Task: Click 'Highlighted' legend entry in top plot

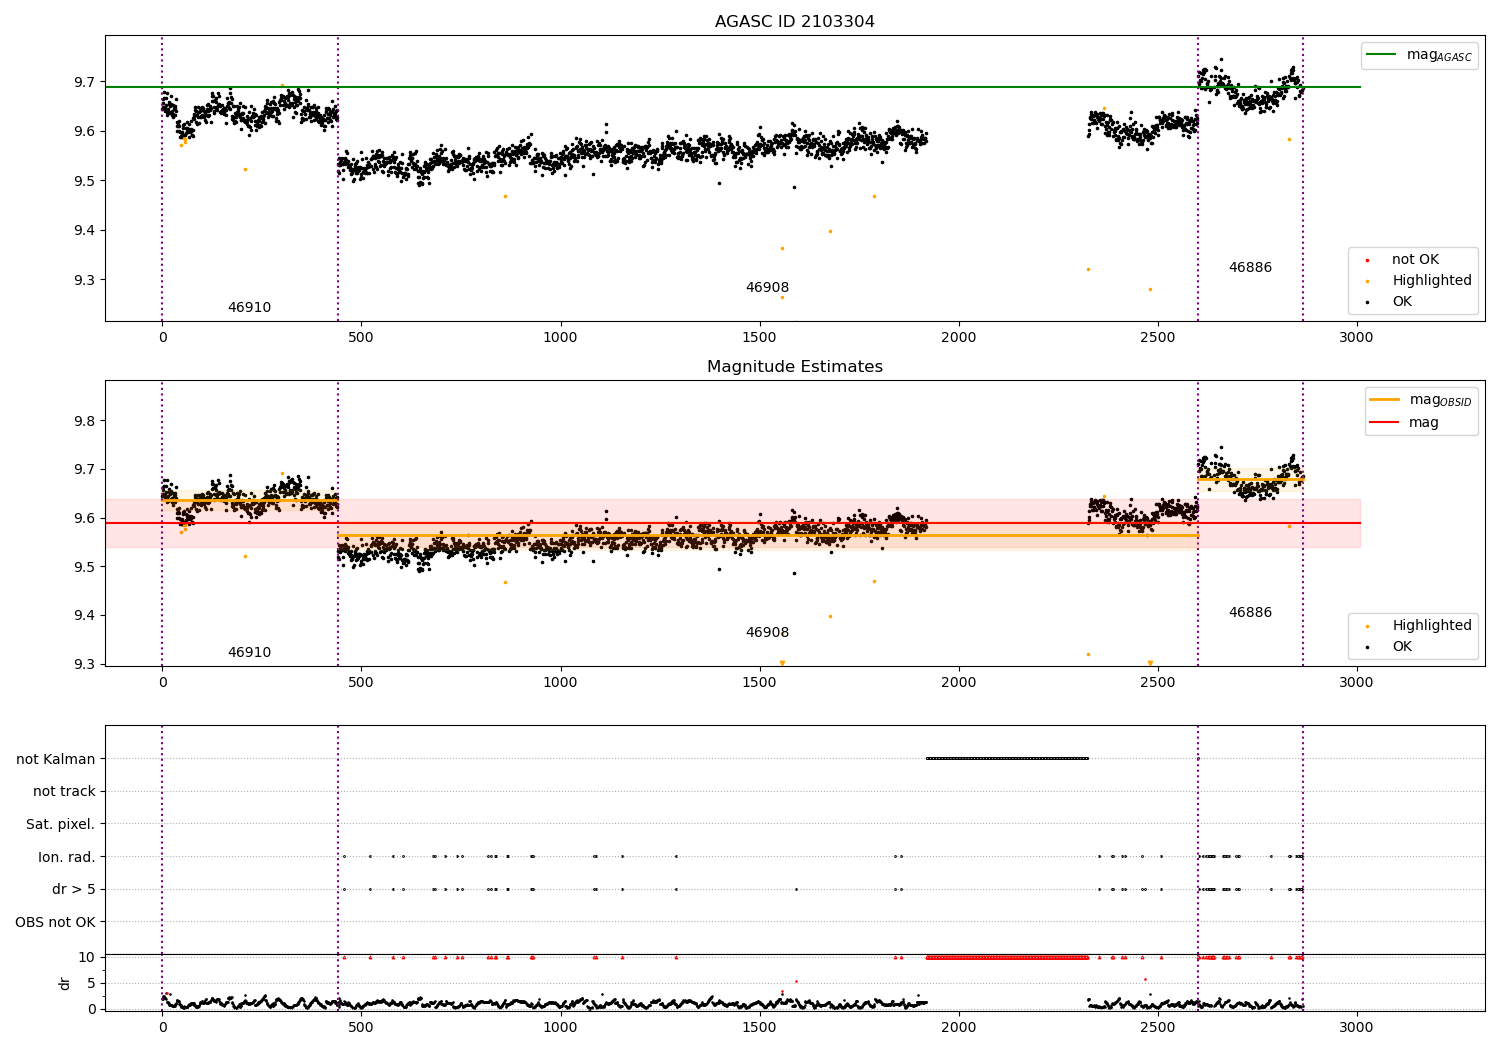Action: [1432, 281]
